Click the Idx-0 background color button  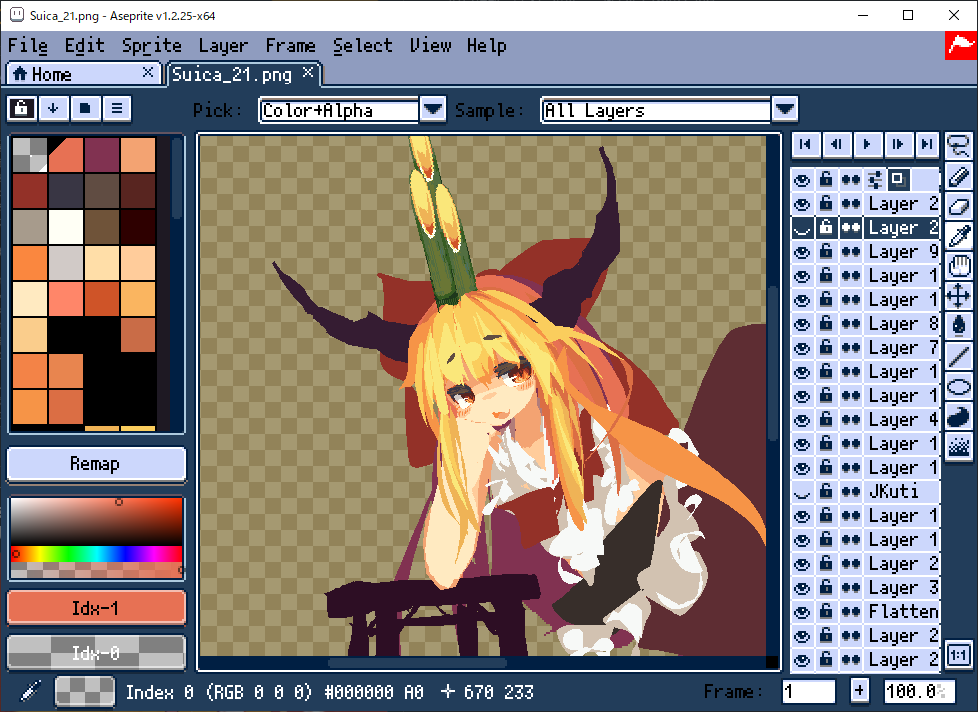96,653
